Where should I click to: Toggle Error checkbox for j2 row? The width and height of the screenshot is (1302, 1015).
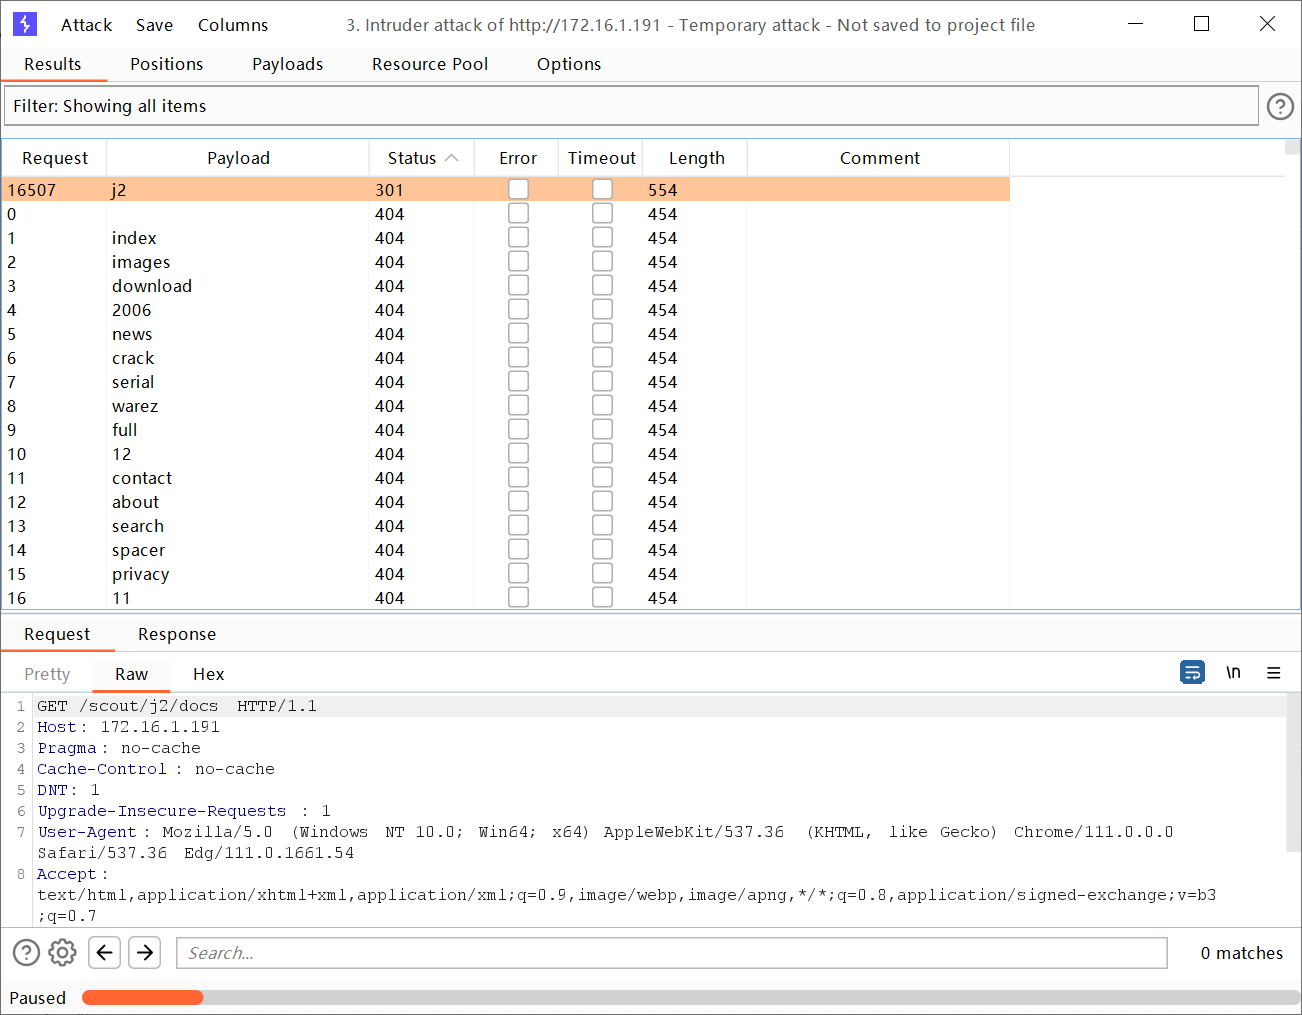click(518, 189)
